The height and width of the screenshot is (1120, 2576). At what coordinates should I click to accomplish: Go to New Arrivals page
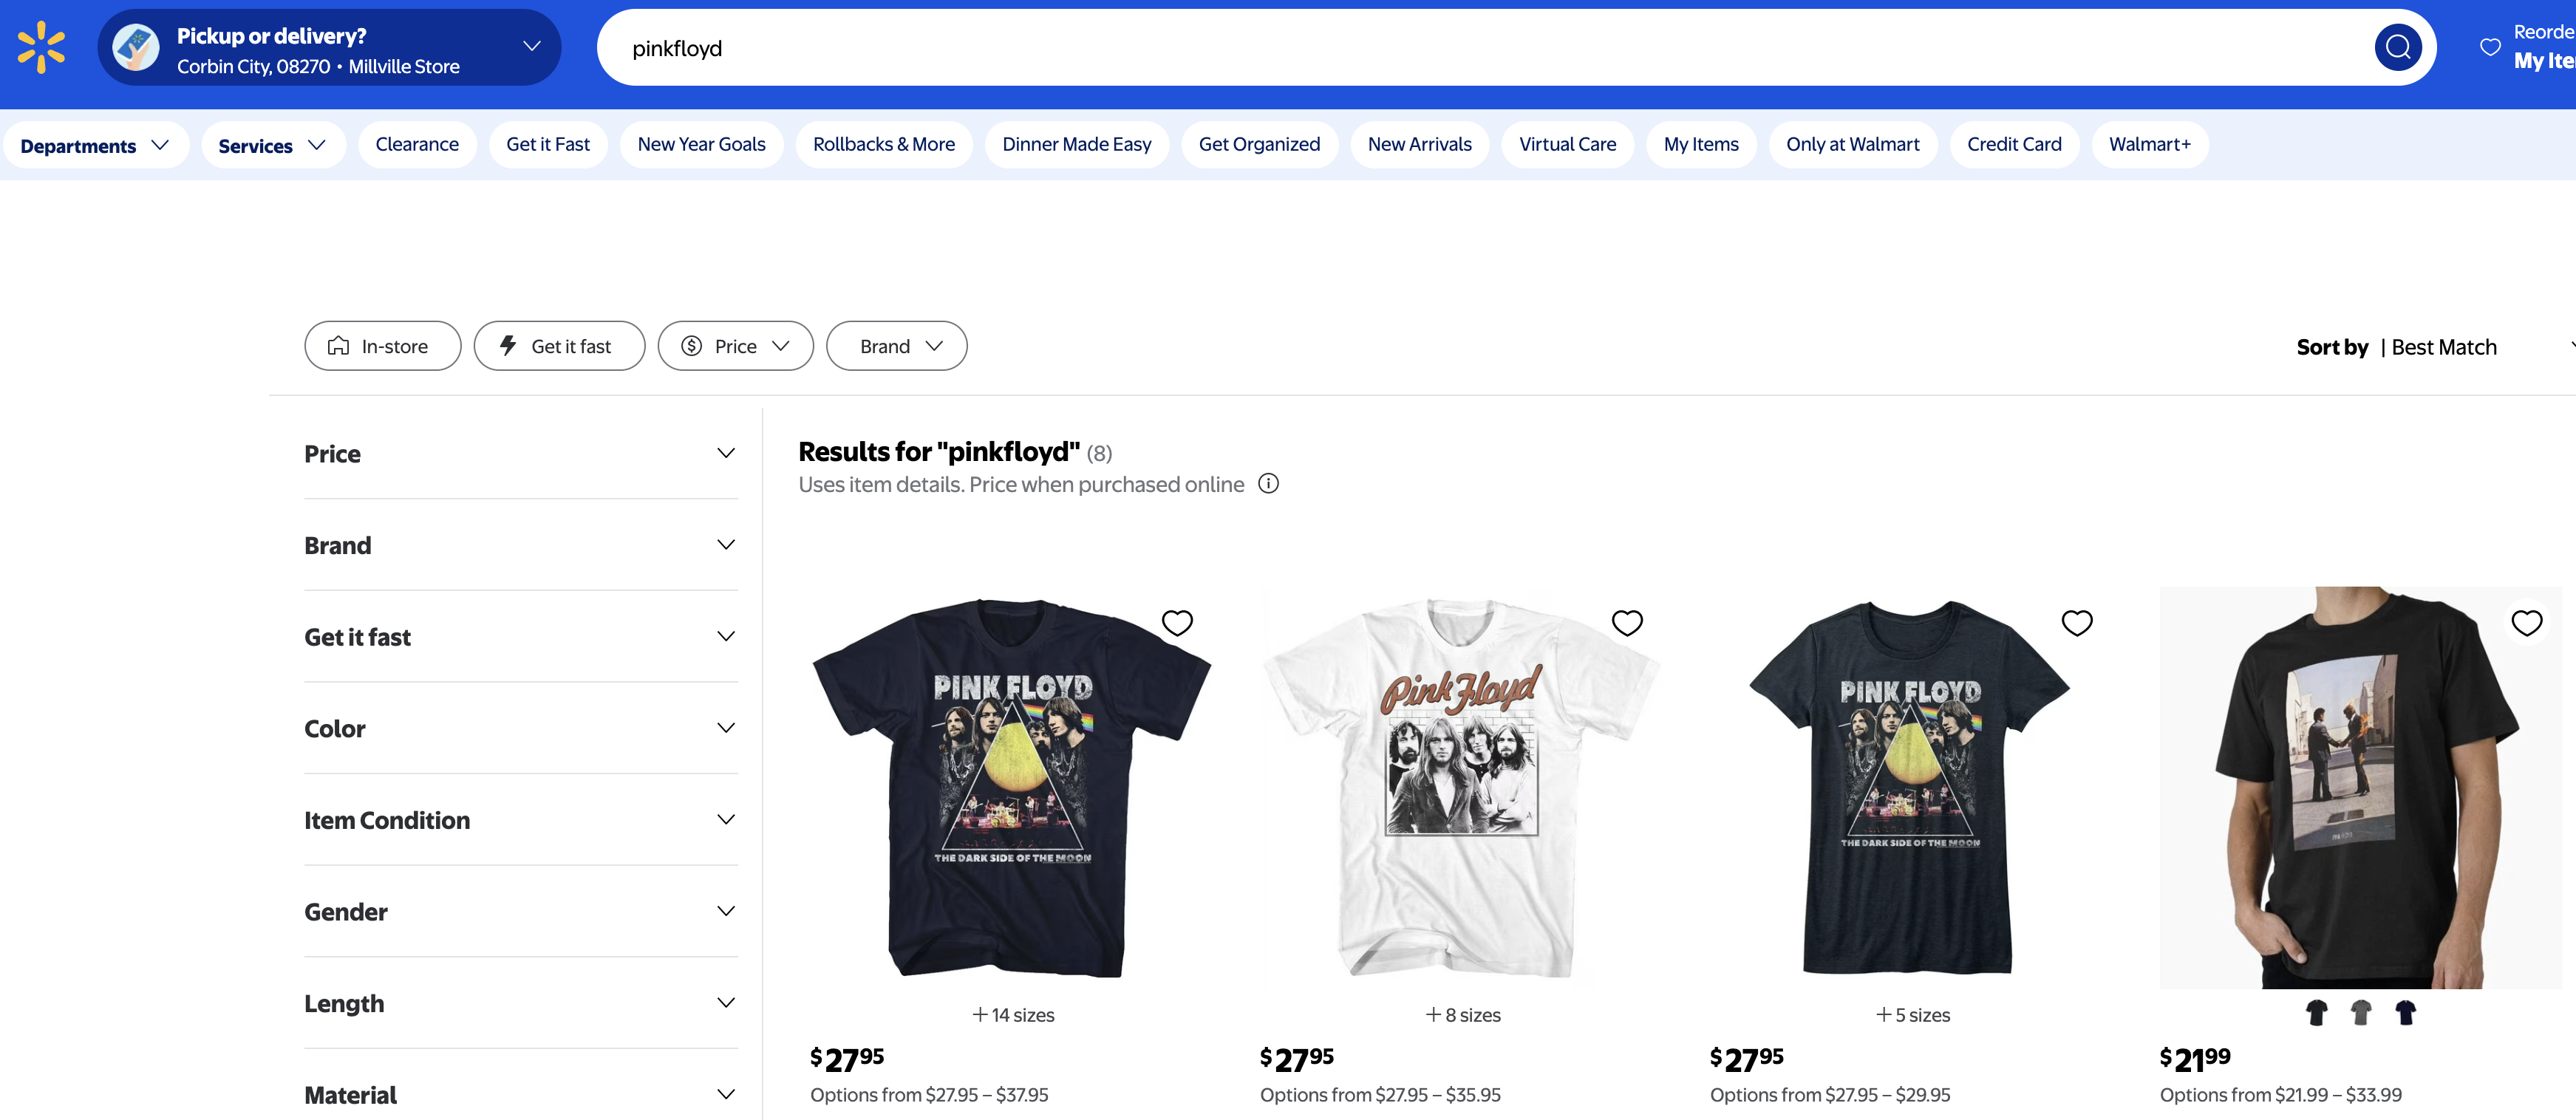[1419, 144]
